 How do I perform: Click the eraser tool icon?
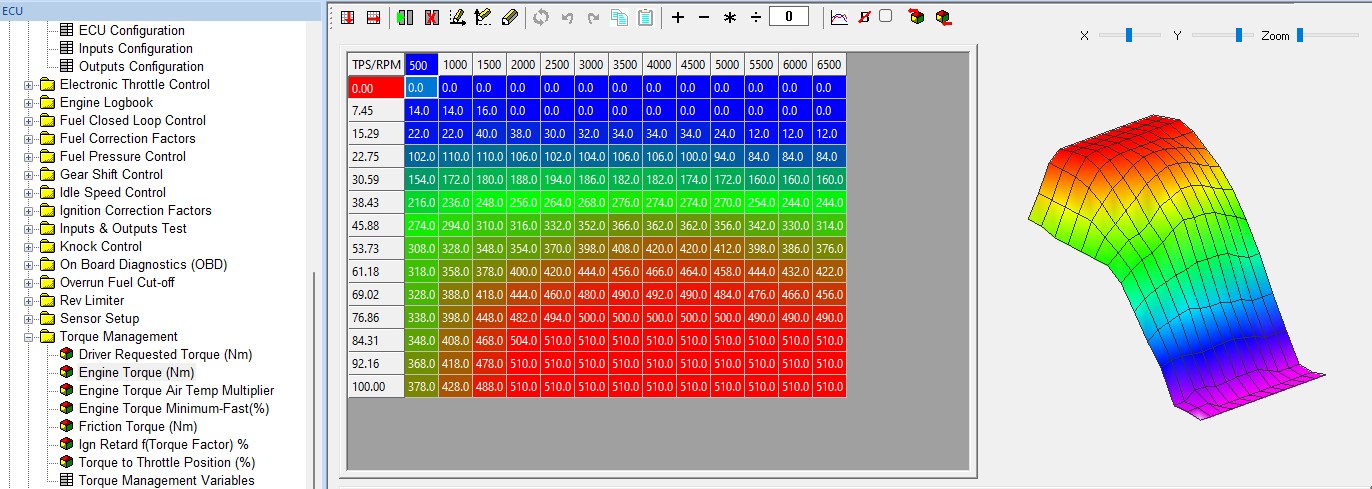click(510, 17)
